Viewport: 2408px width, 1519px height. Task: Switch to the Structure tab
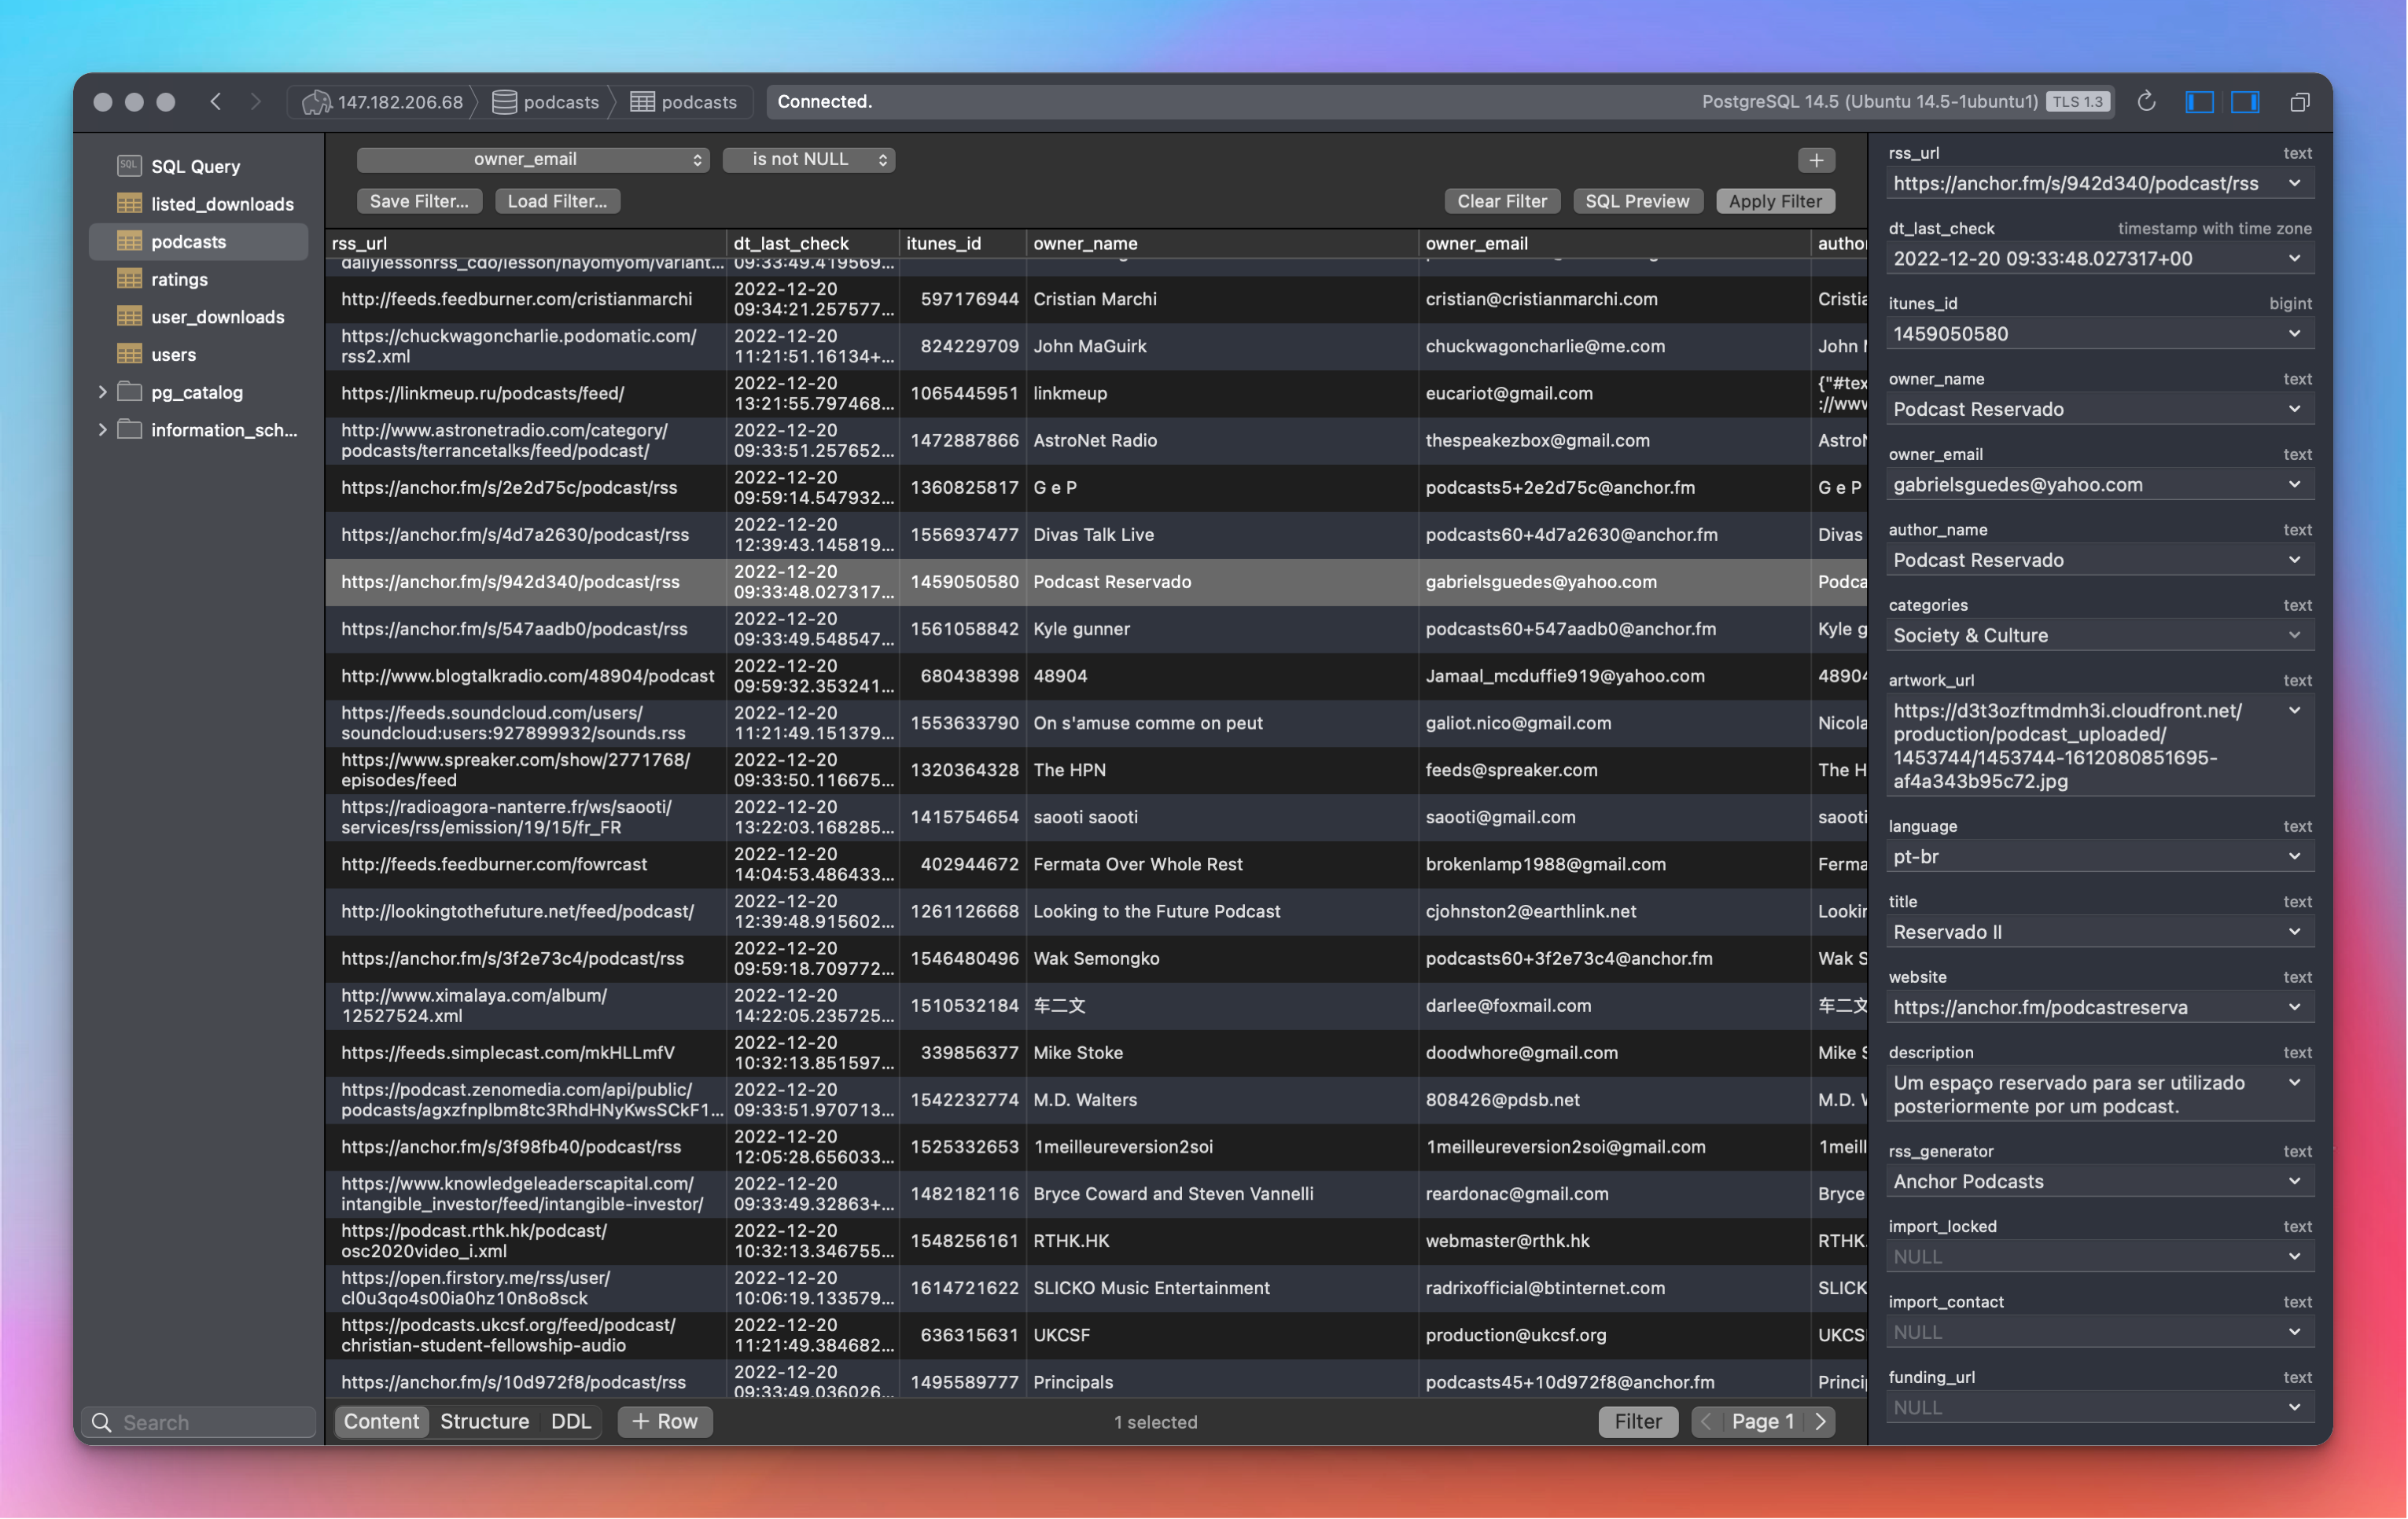click(x=484, y=1421)
